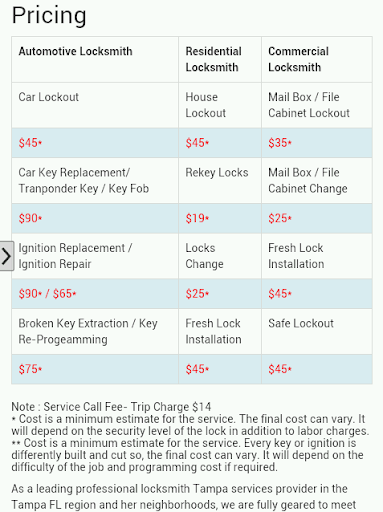Click the $75 key extraction price
Viewport: 383px width, 512px height.
(x=30, y=369)
